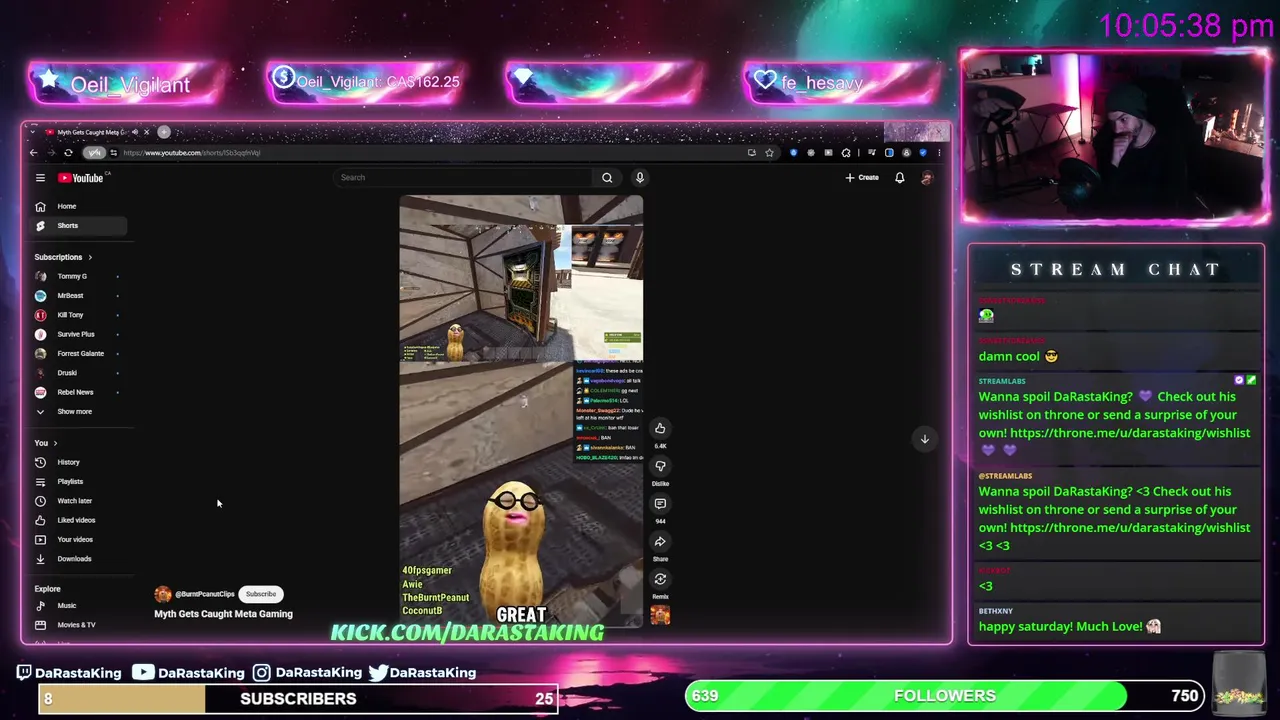Open YouTube notifications bell
Image resolution: width=1280 pixels, height=720 pixels.
click(899, 178)
